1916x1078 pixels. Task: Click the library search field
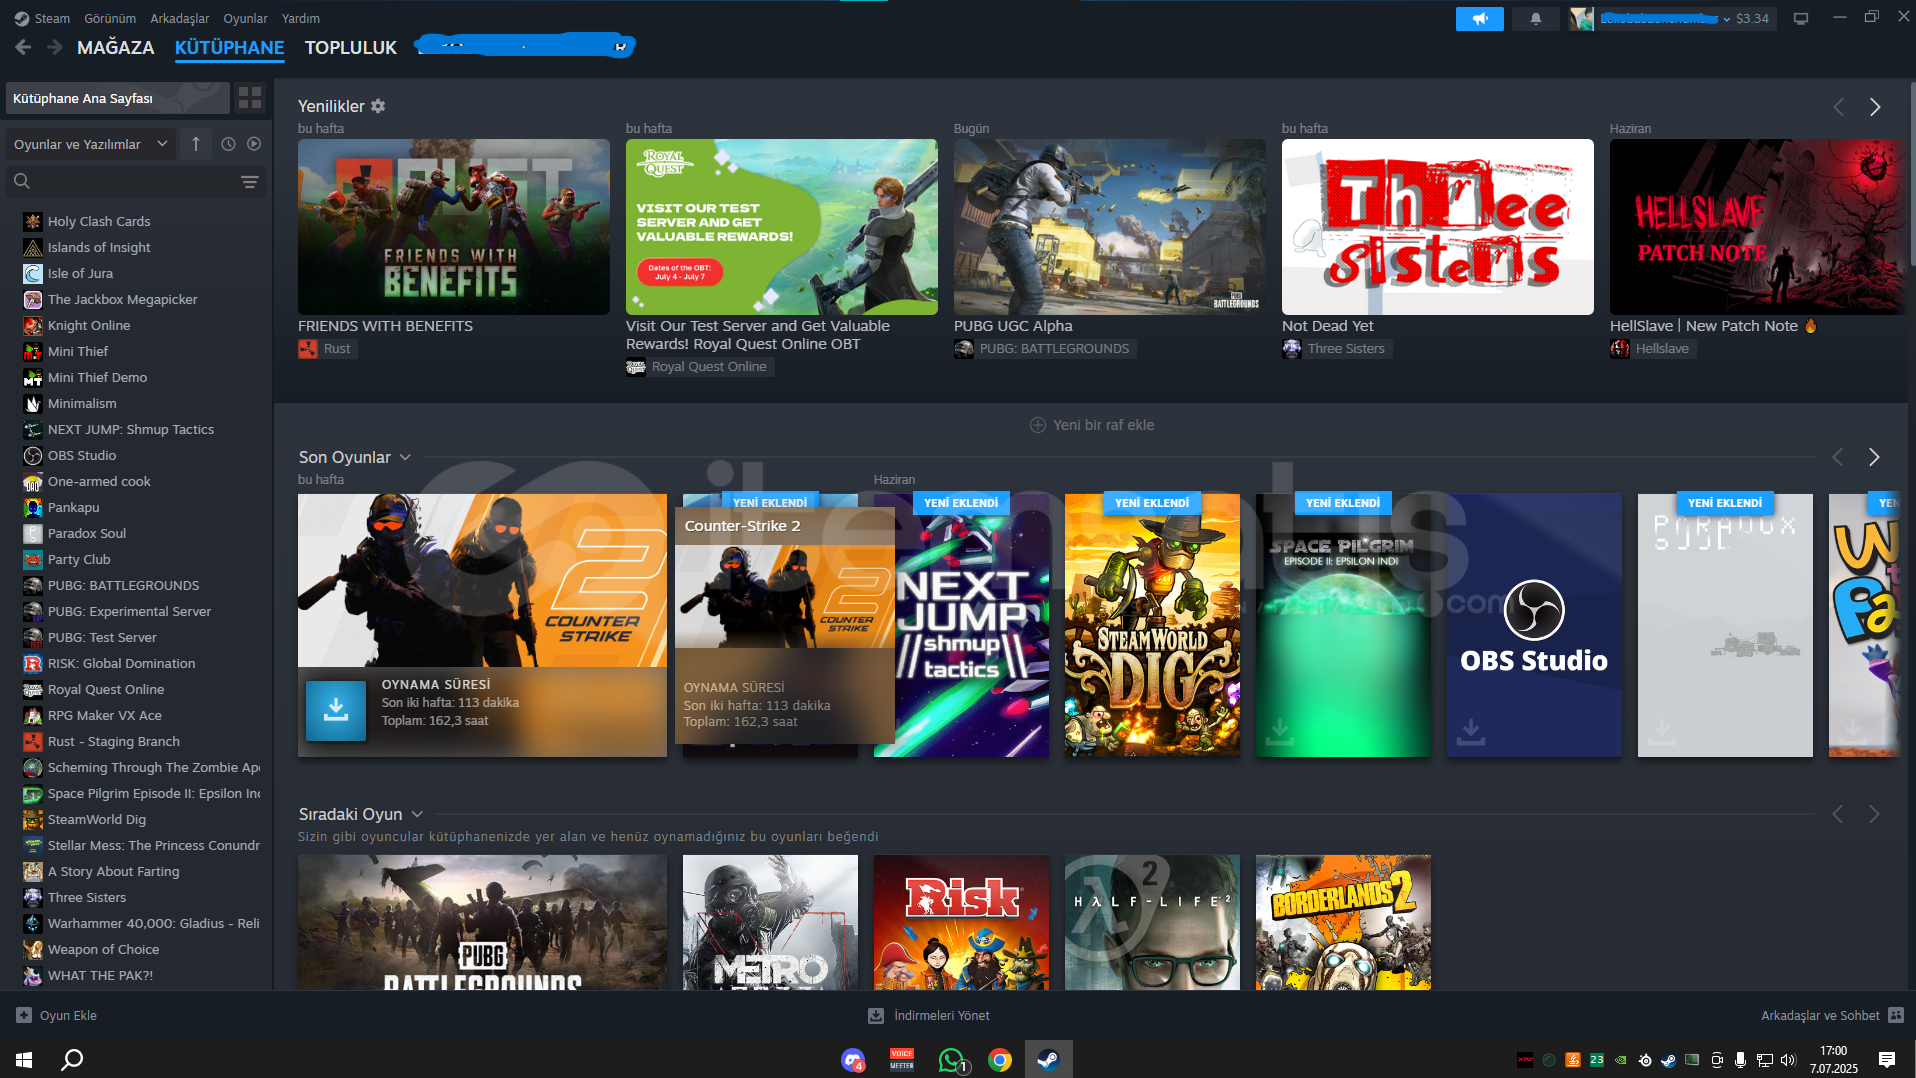coord(136,181)
